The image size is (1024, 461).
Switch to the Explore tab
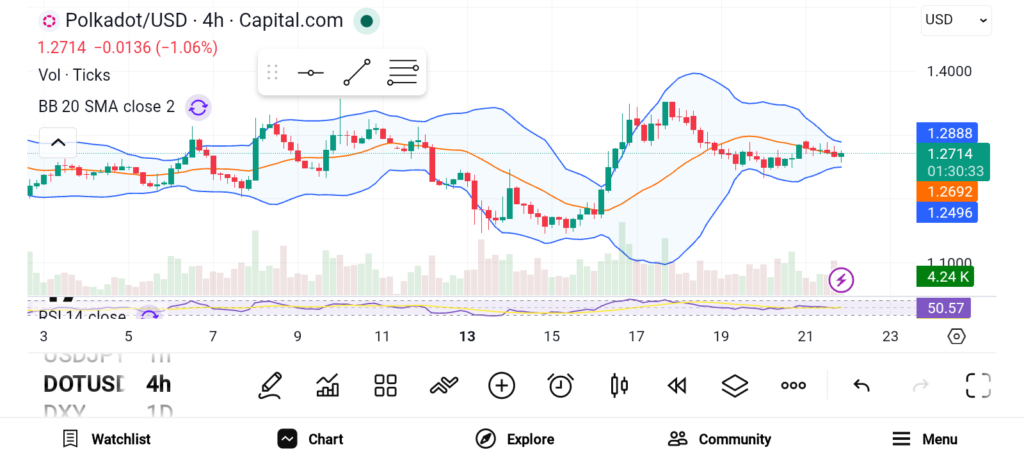tap(515, 439)
